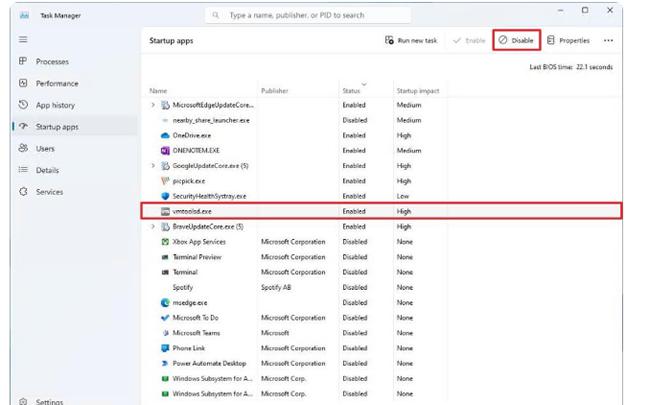The width and height of the screenshot is (650, 405).
Task: Click the Run new task button
Action: [x=410, y=41]
